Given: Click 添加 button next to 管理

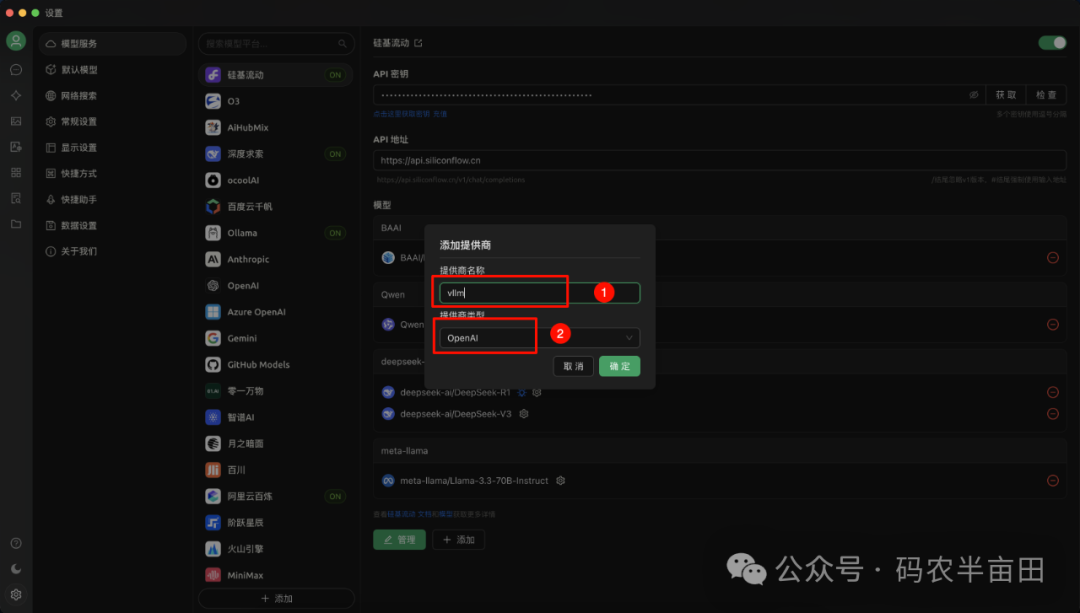Looking at the screenshot, I should tap(459, 539).
